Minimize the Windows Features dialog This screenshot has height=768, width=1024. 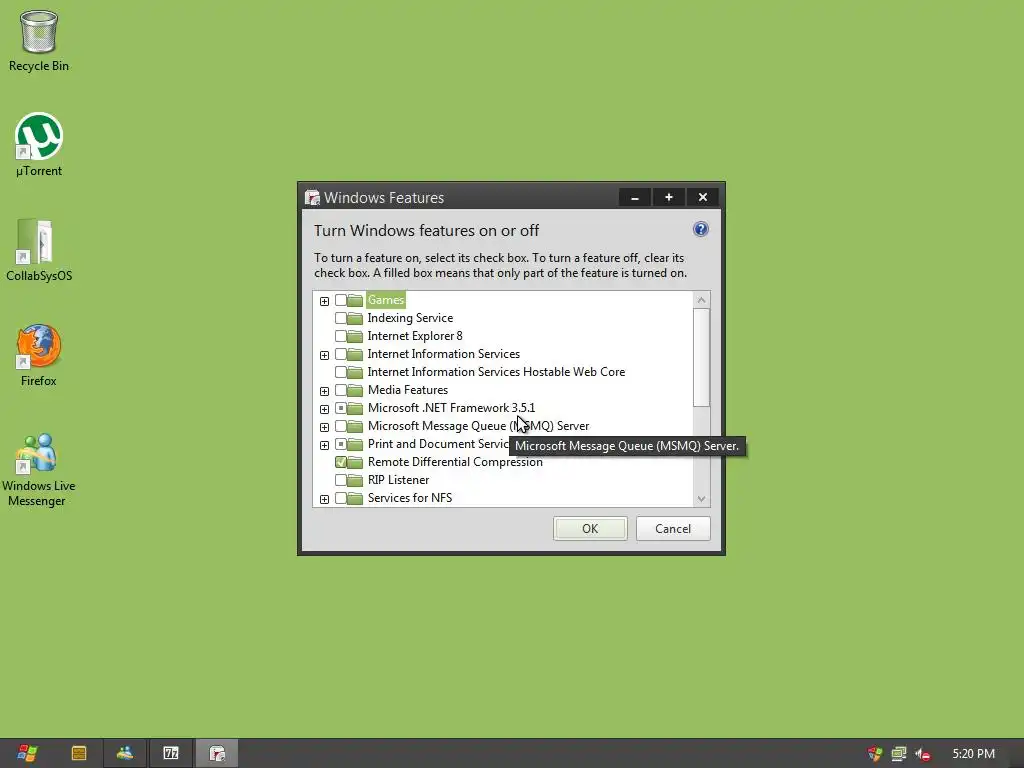point(635,197)
